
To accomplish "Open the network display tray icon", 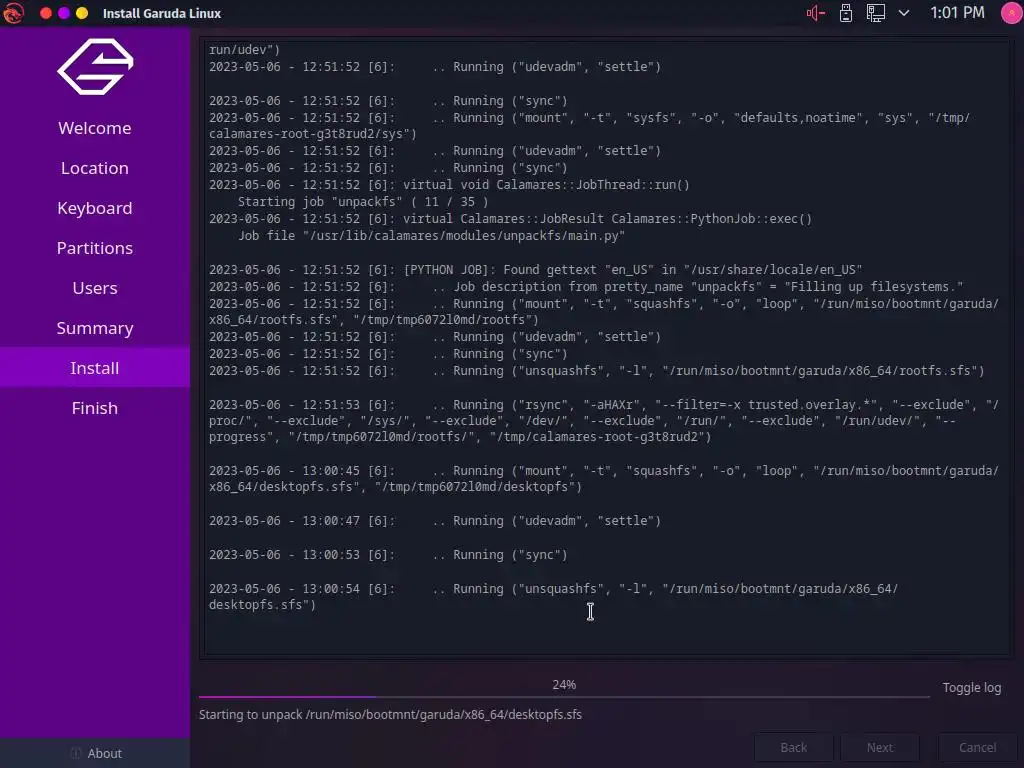I will [x=875, y=13].
